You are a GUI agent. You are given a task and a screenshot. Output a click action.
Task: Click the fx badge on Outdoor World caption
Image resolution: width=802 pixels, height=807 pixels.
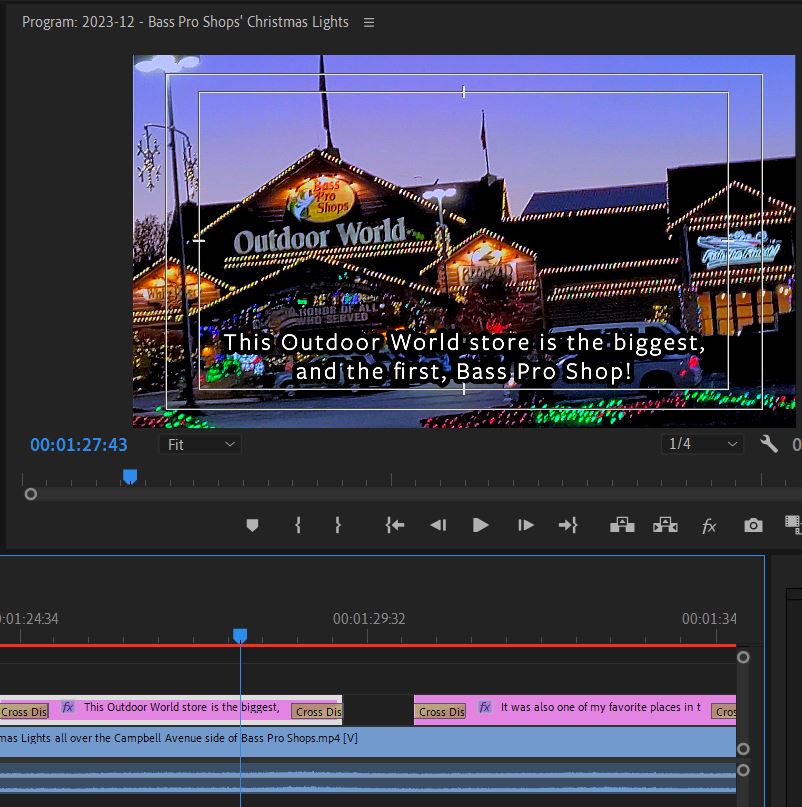click(x=67, y=707)
